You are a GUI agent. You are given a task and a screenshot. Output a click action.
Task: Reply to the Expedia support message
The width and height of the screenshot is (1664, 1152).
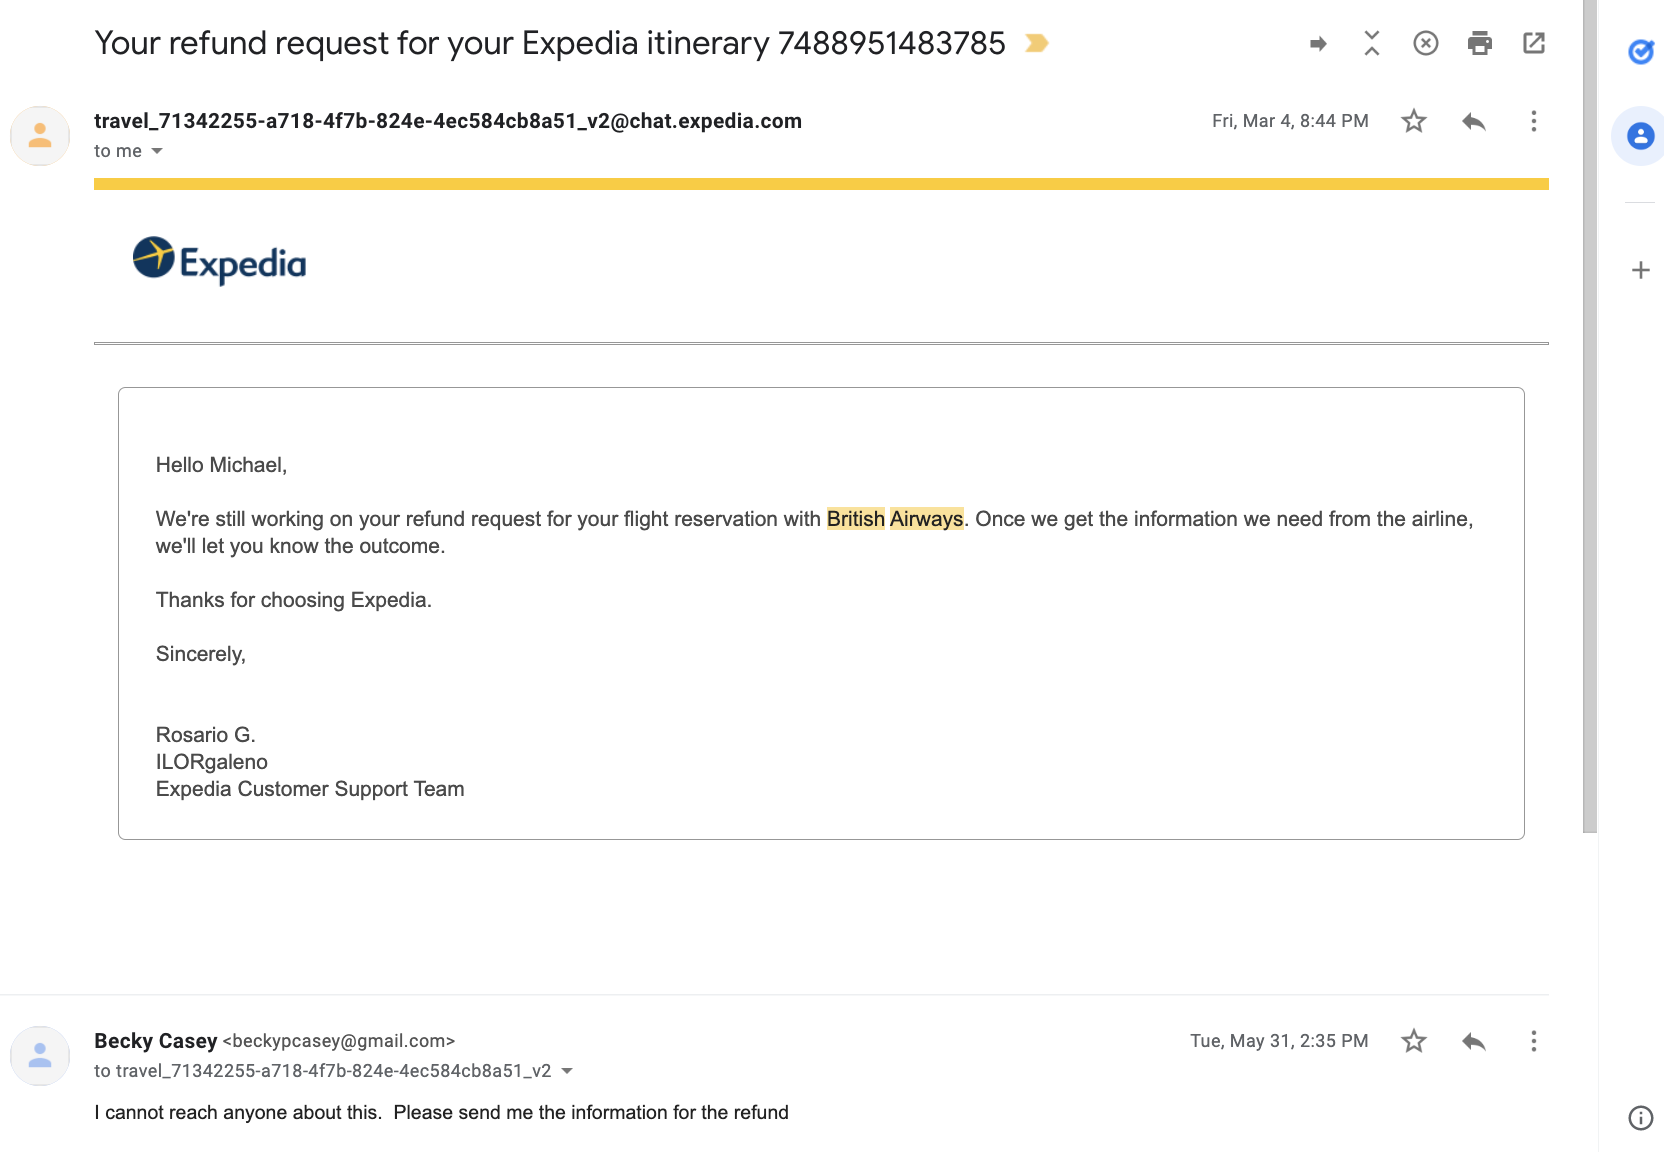1473,121
